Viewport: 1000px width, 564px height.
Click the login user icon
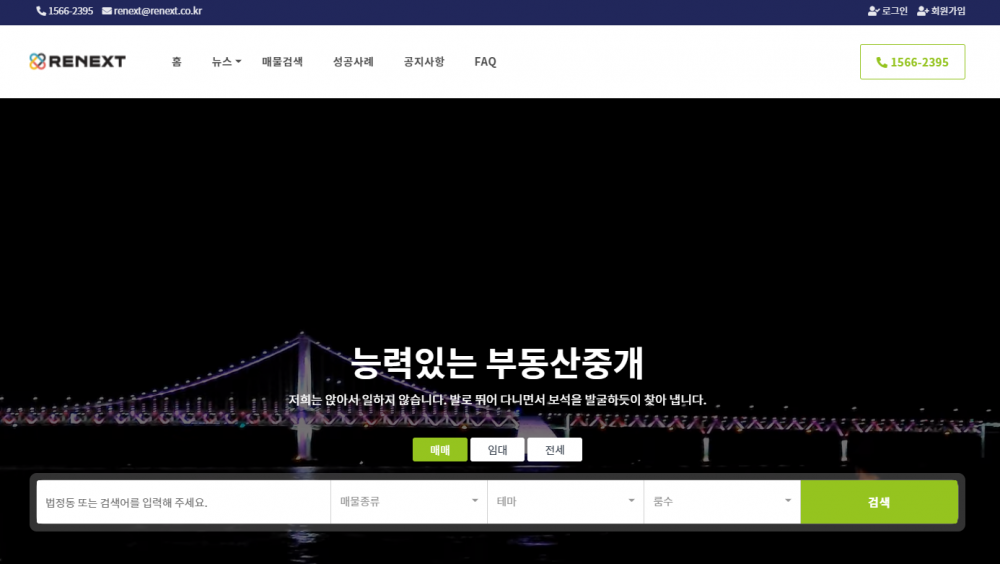[874, 11]
